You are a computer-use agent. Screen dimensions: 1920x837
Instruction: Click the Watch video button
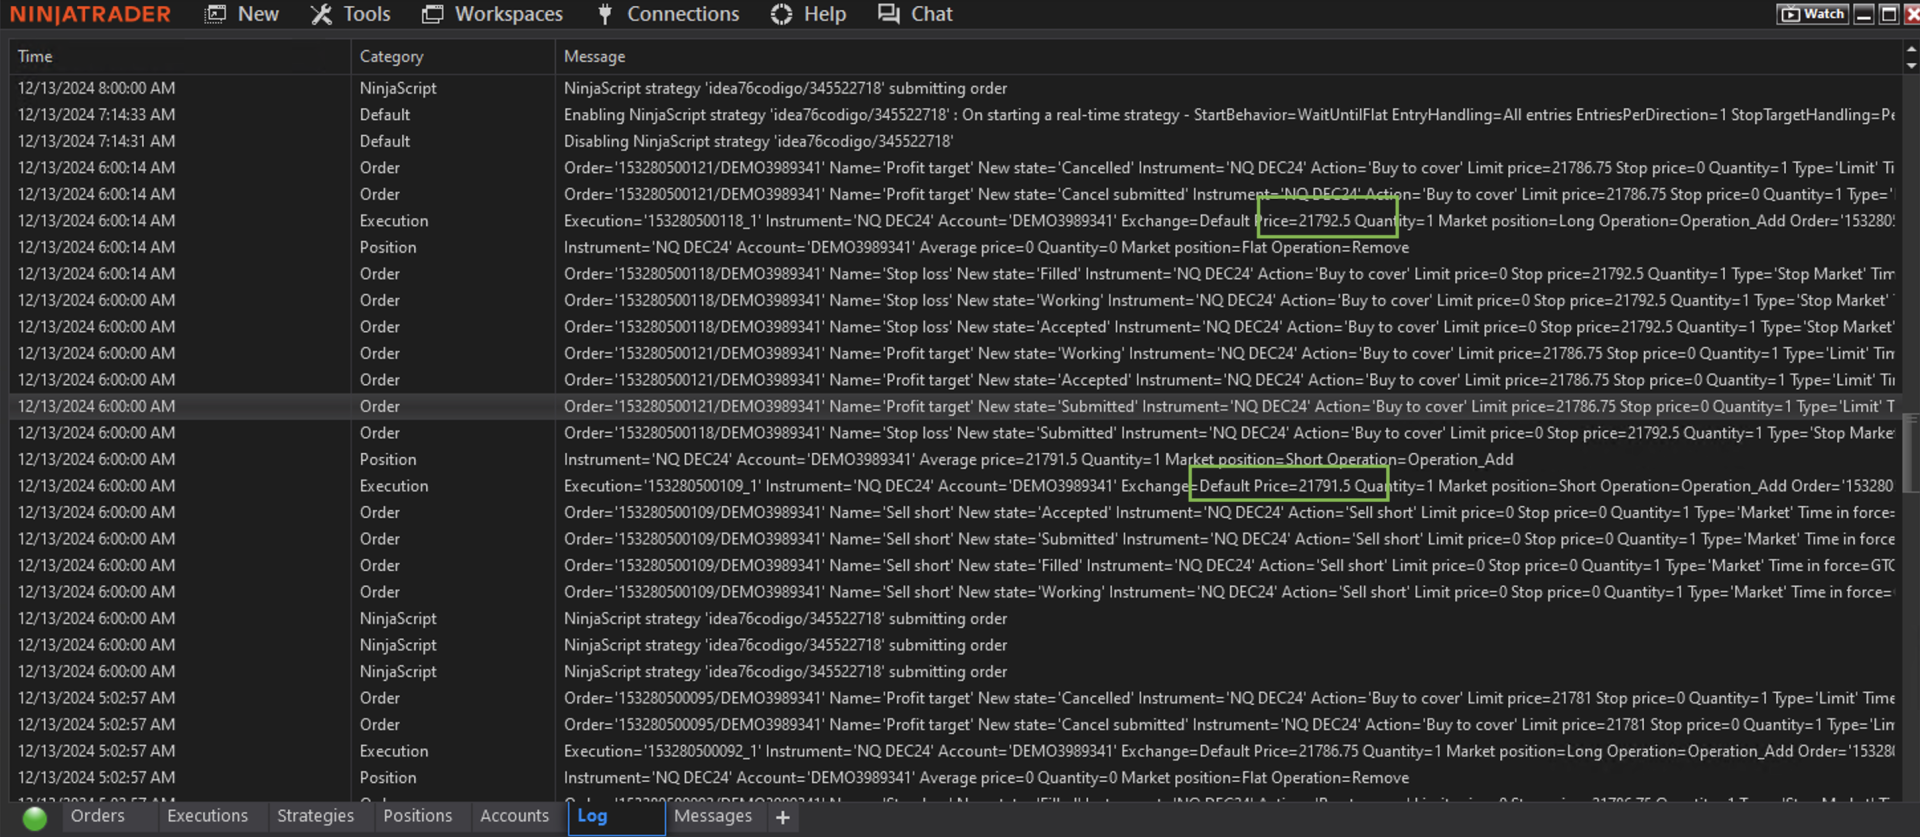(1812, 14)
